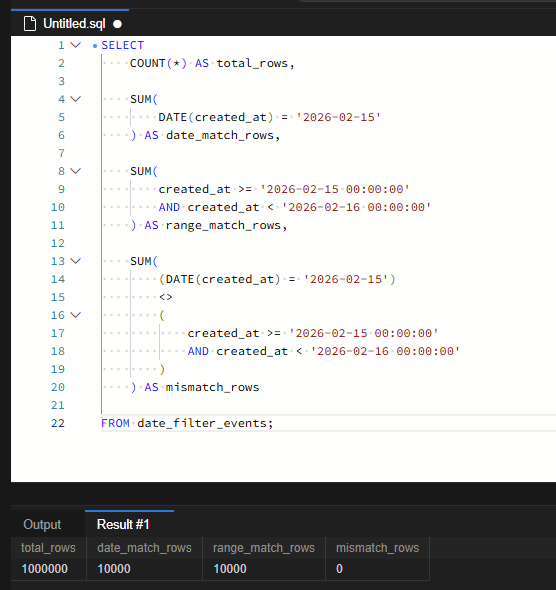Click the alias range_match_rows on line 11
This screenshot has height=590, width=556.
(223, 225)
